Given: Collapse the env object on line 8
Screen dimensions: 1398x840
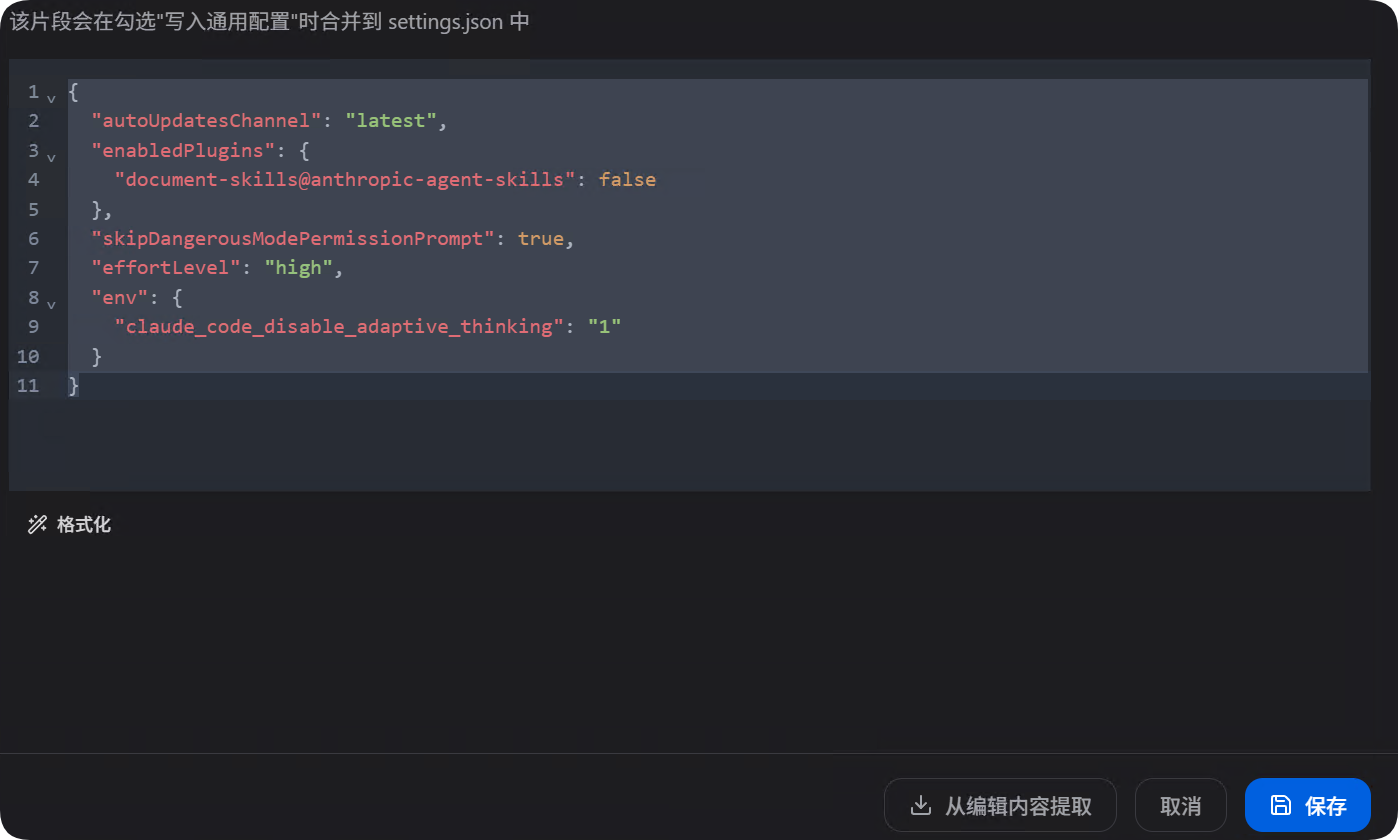Looking at the screenshot, I should click(x=51, y=303).
